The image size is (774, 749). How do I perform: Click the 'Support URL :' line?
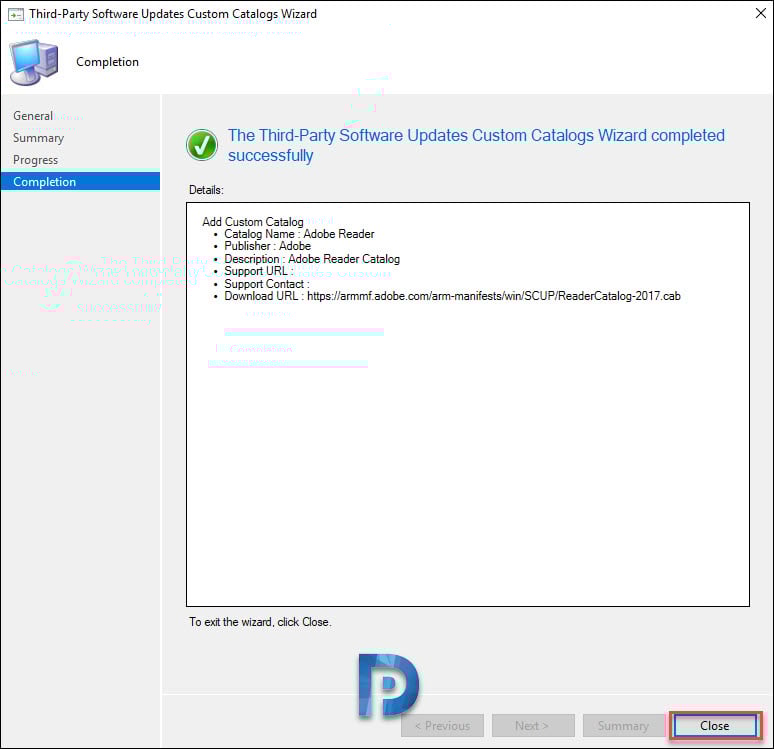[259, 271]
